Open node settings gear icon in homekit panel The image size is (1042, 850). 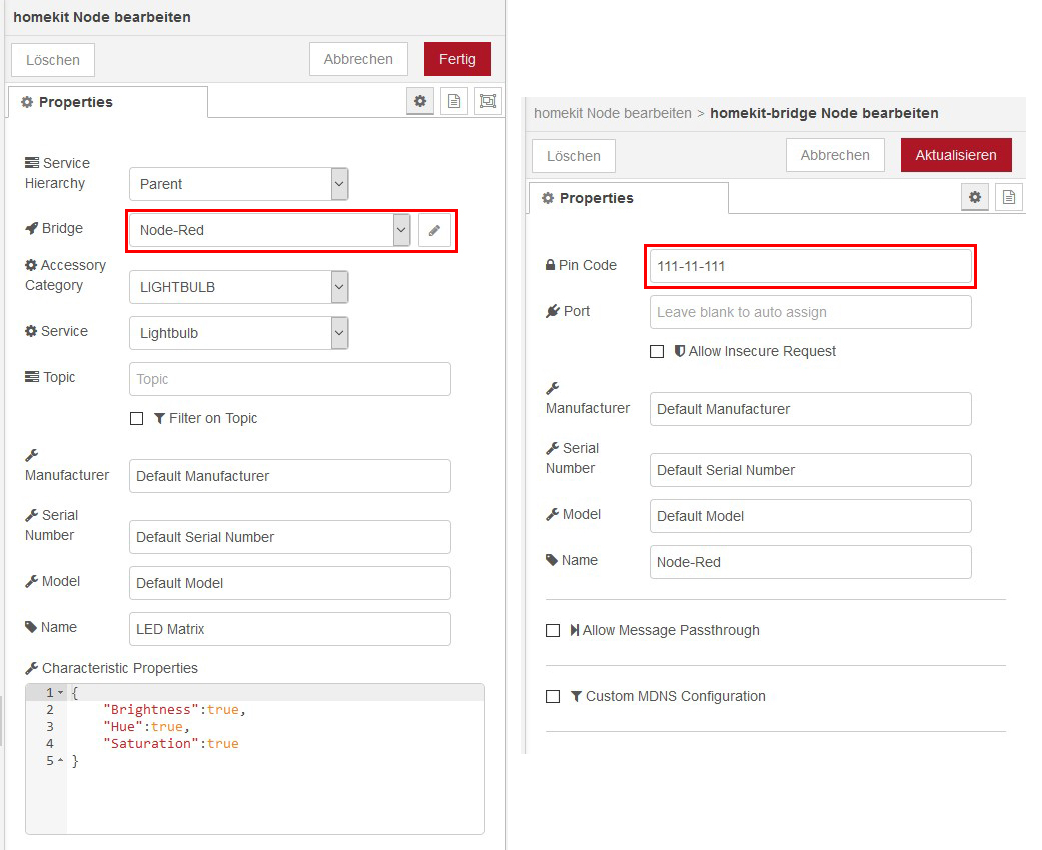[420, 101]
